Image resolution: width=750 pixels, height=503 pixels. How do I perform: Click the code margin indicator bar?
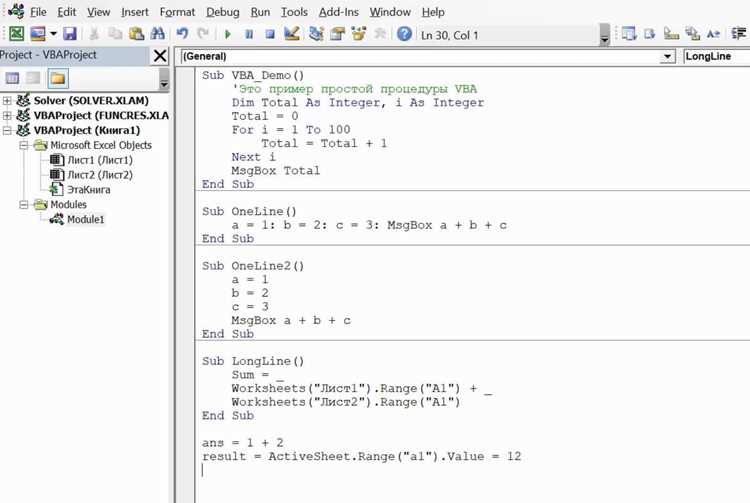[186, 284]
